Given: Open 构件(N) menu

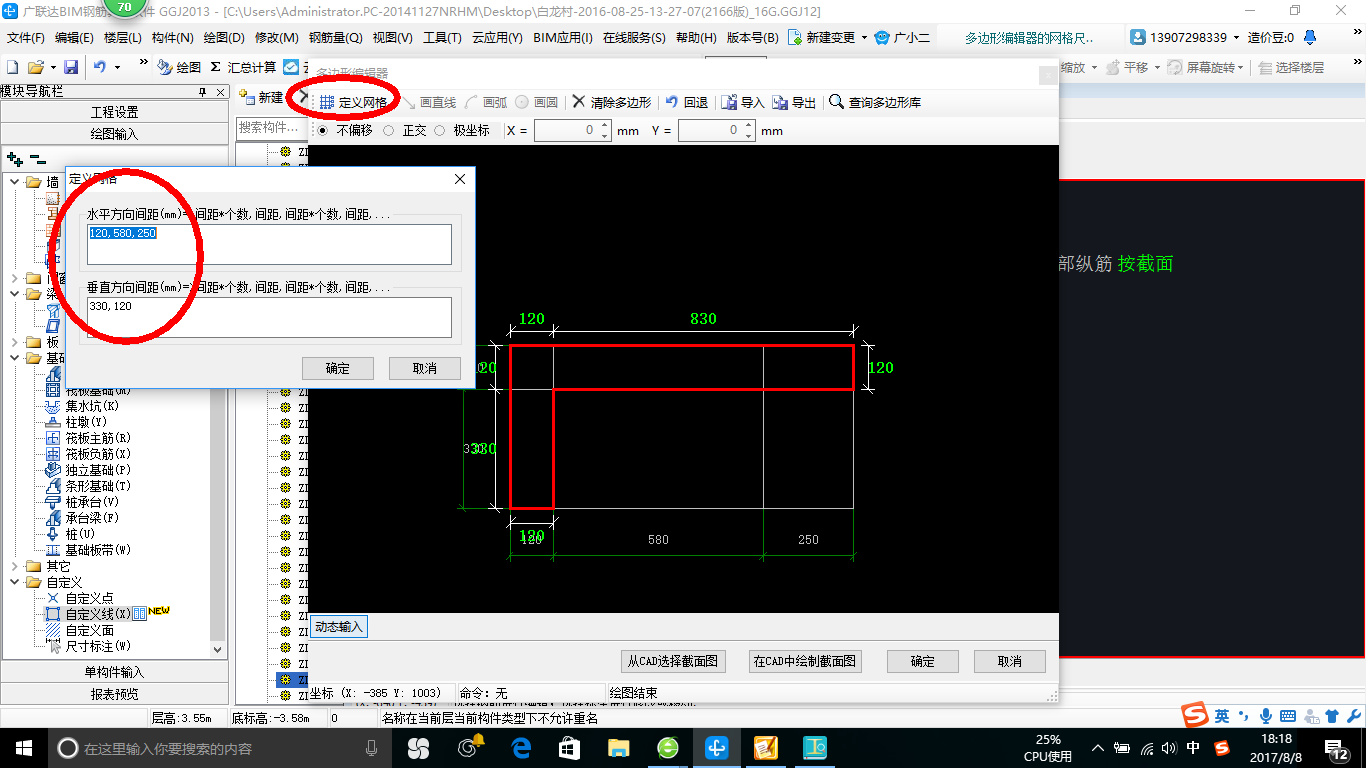Looking at the screenshot, I should (172, 37).
